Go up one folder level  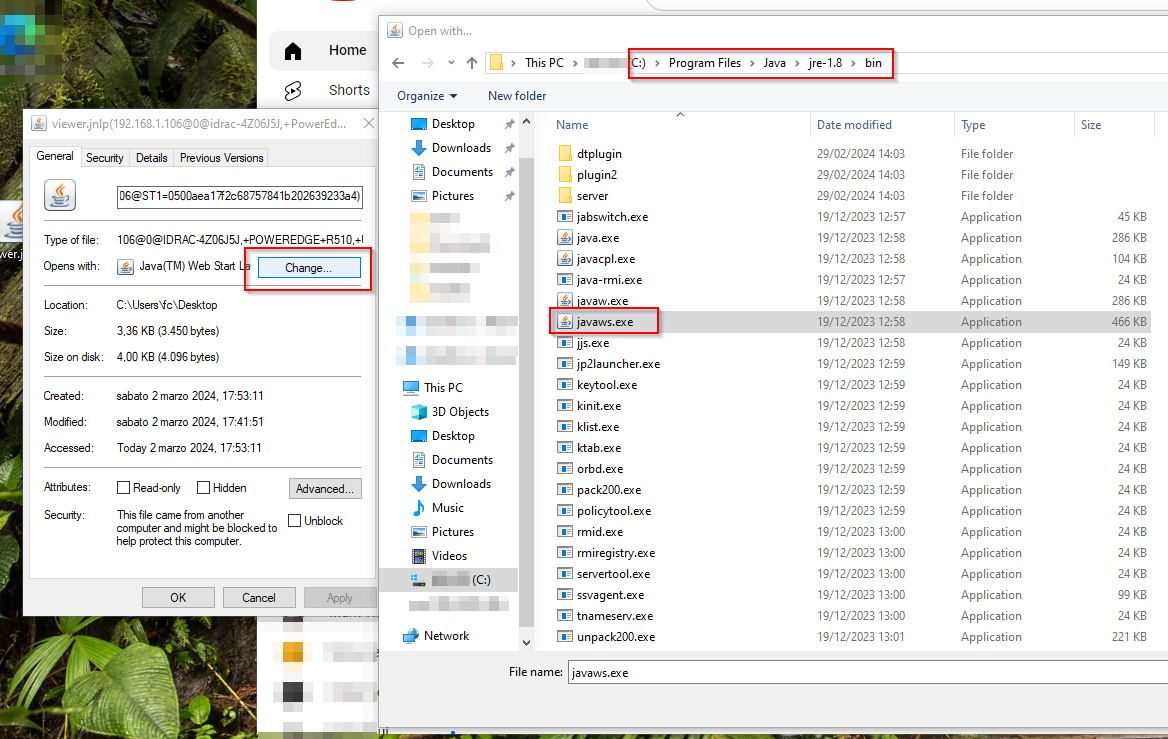(x=472, y=63)
